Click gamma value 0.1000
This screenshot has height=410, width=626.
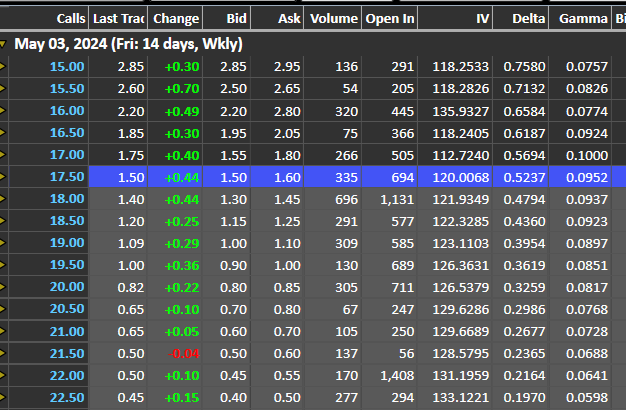tap(587, 155)
